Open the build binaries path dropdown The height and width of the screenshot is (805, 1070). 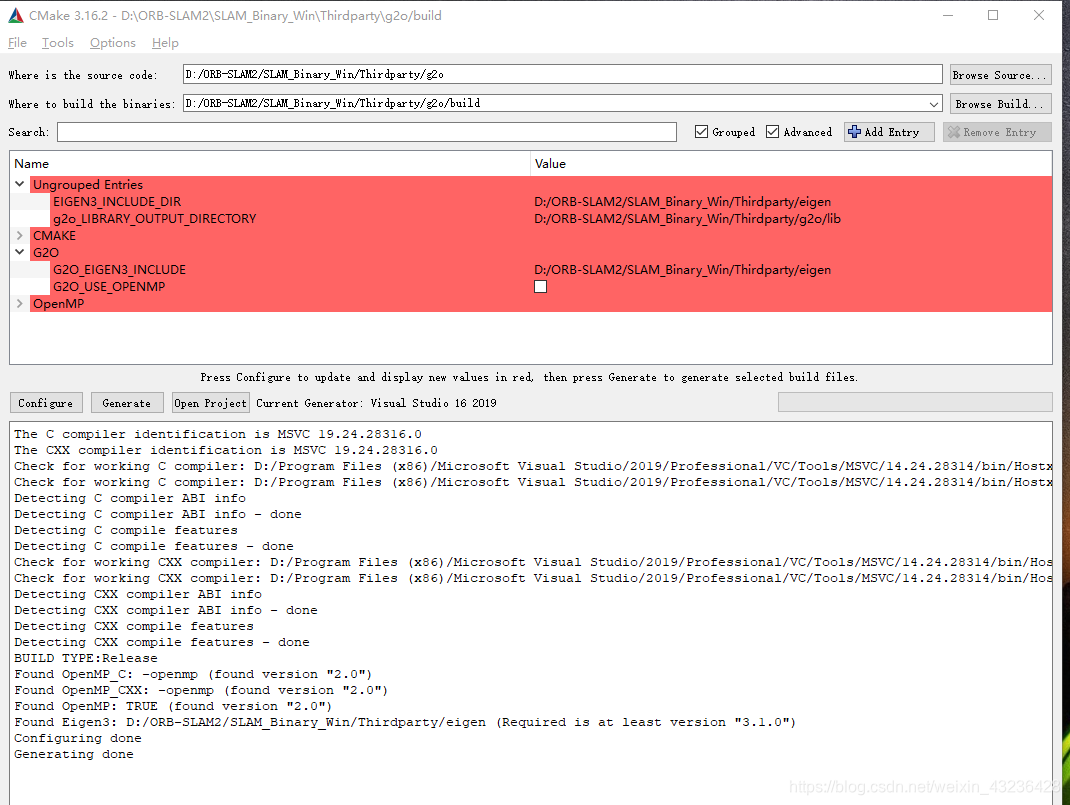(934, 104)
